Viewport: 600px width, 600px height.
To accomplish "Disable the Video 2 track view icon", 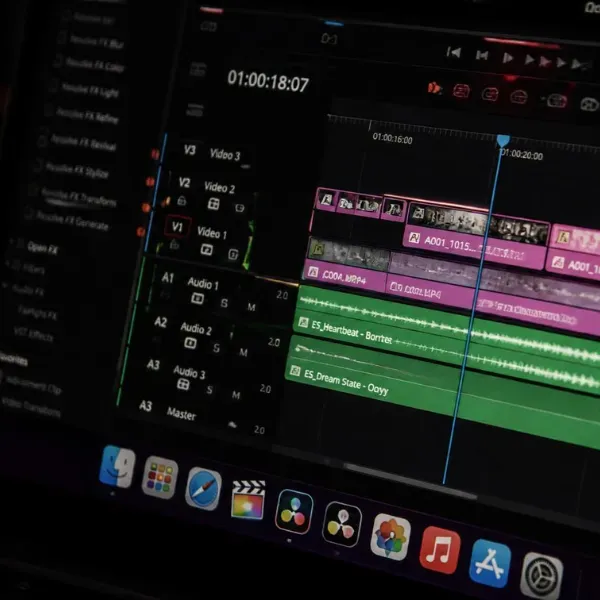I will [x=240, y=208].
